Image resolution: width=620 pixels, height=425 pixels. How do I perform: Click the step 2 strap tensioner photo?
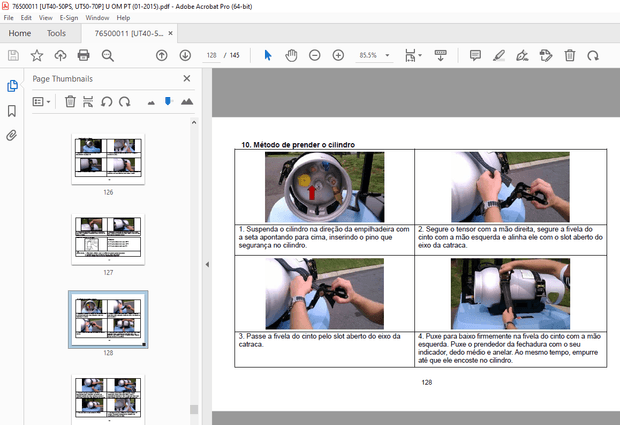pos(510,187)
